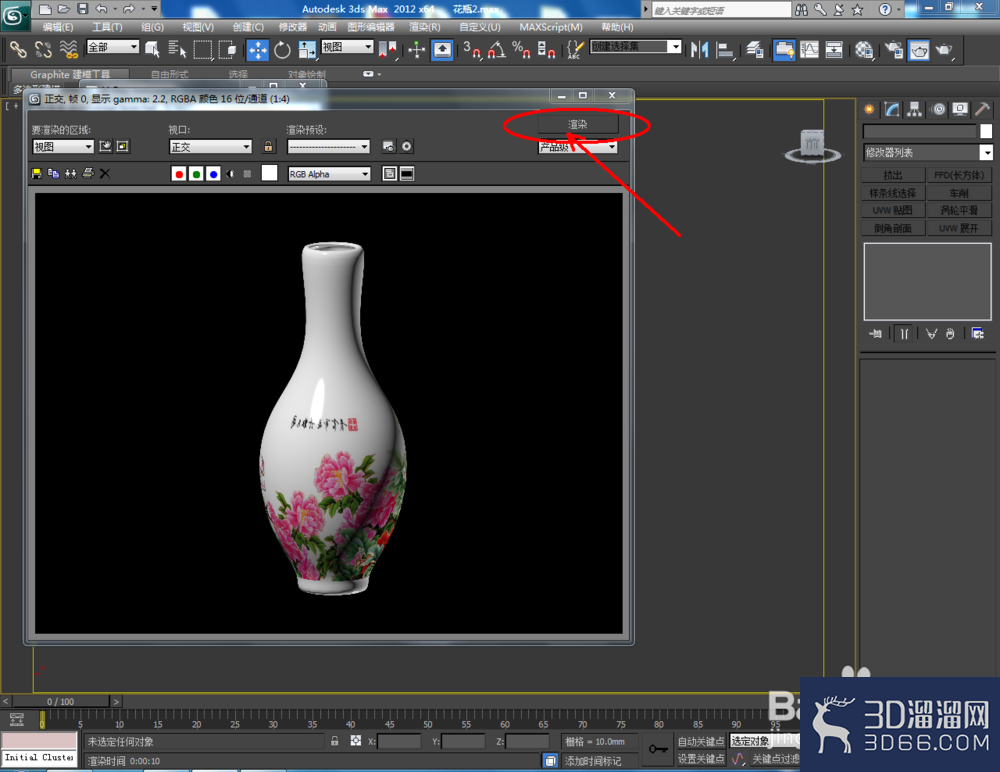Viewport: 1000px width, 772px height.
Task: Expand the 产品级 render mode dropdown
Action: click(x=578, y=147)
